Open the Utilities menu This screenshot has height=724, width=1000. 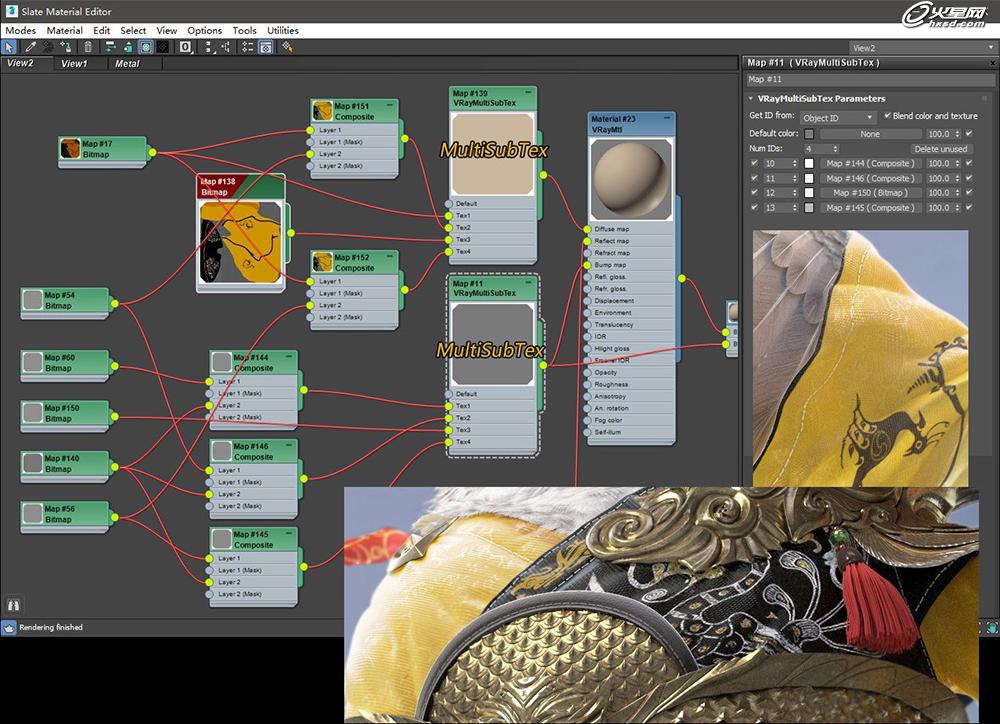click(x=283, y=31)
